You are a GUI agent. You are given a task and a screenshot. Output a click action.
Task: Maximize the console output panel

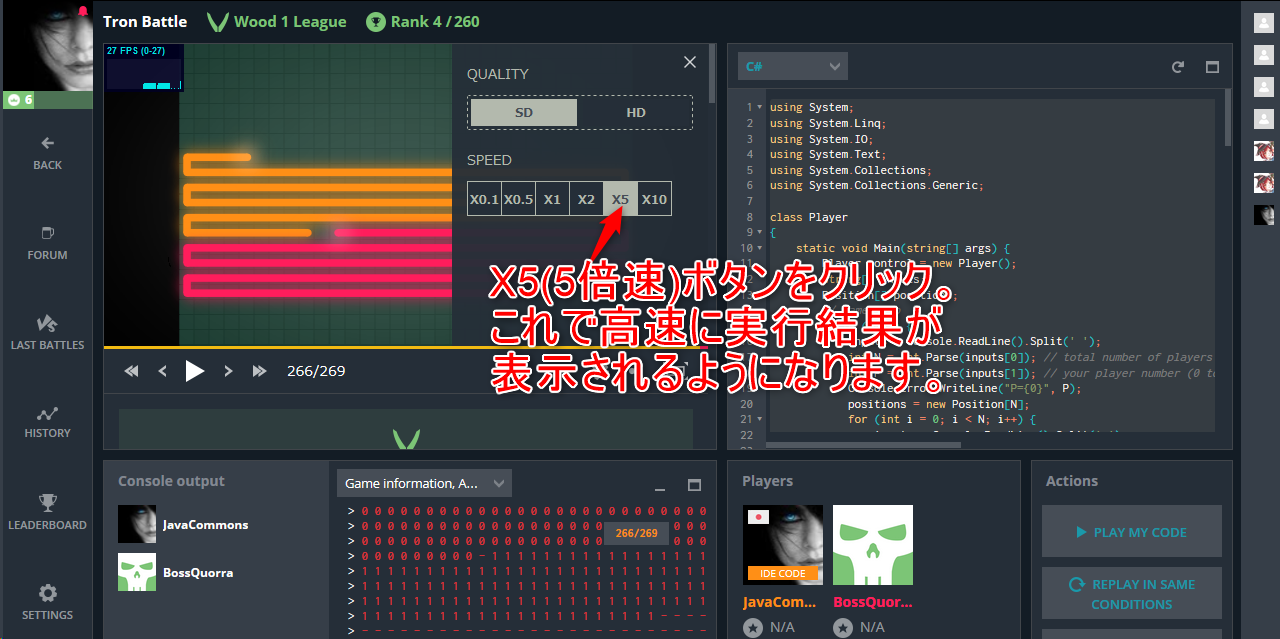[694, 485]
